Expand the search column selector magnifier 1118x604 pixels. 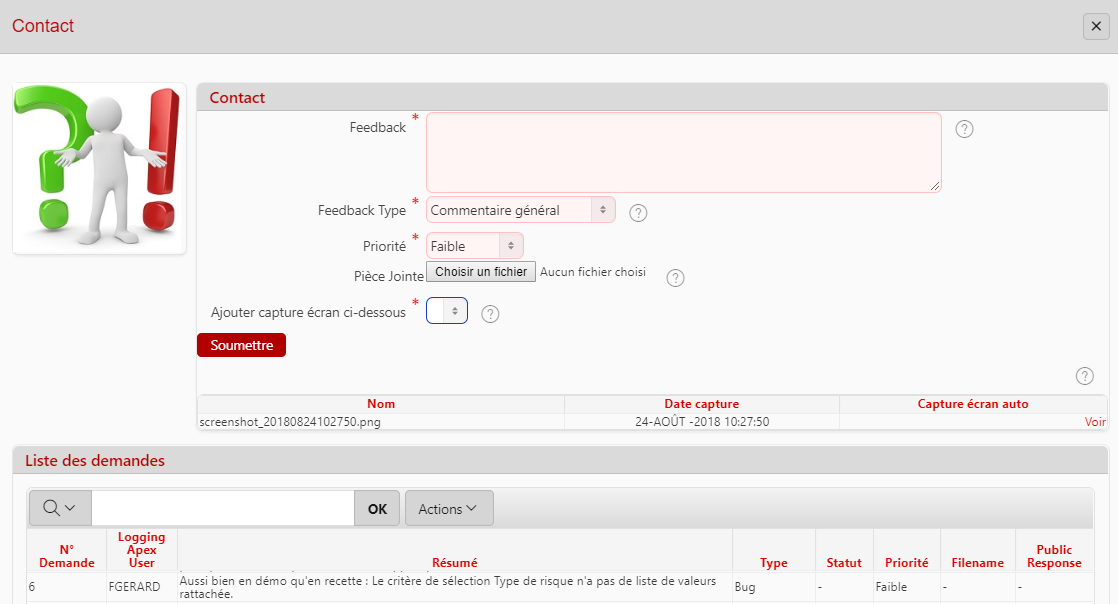tap(60, 508)
